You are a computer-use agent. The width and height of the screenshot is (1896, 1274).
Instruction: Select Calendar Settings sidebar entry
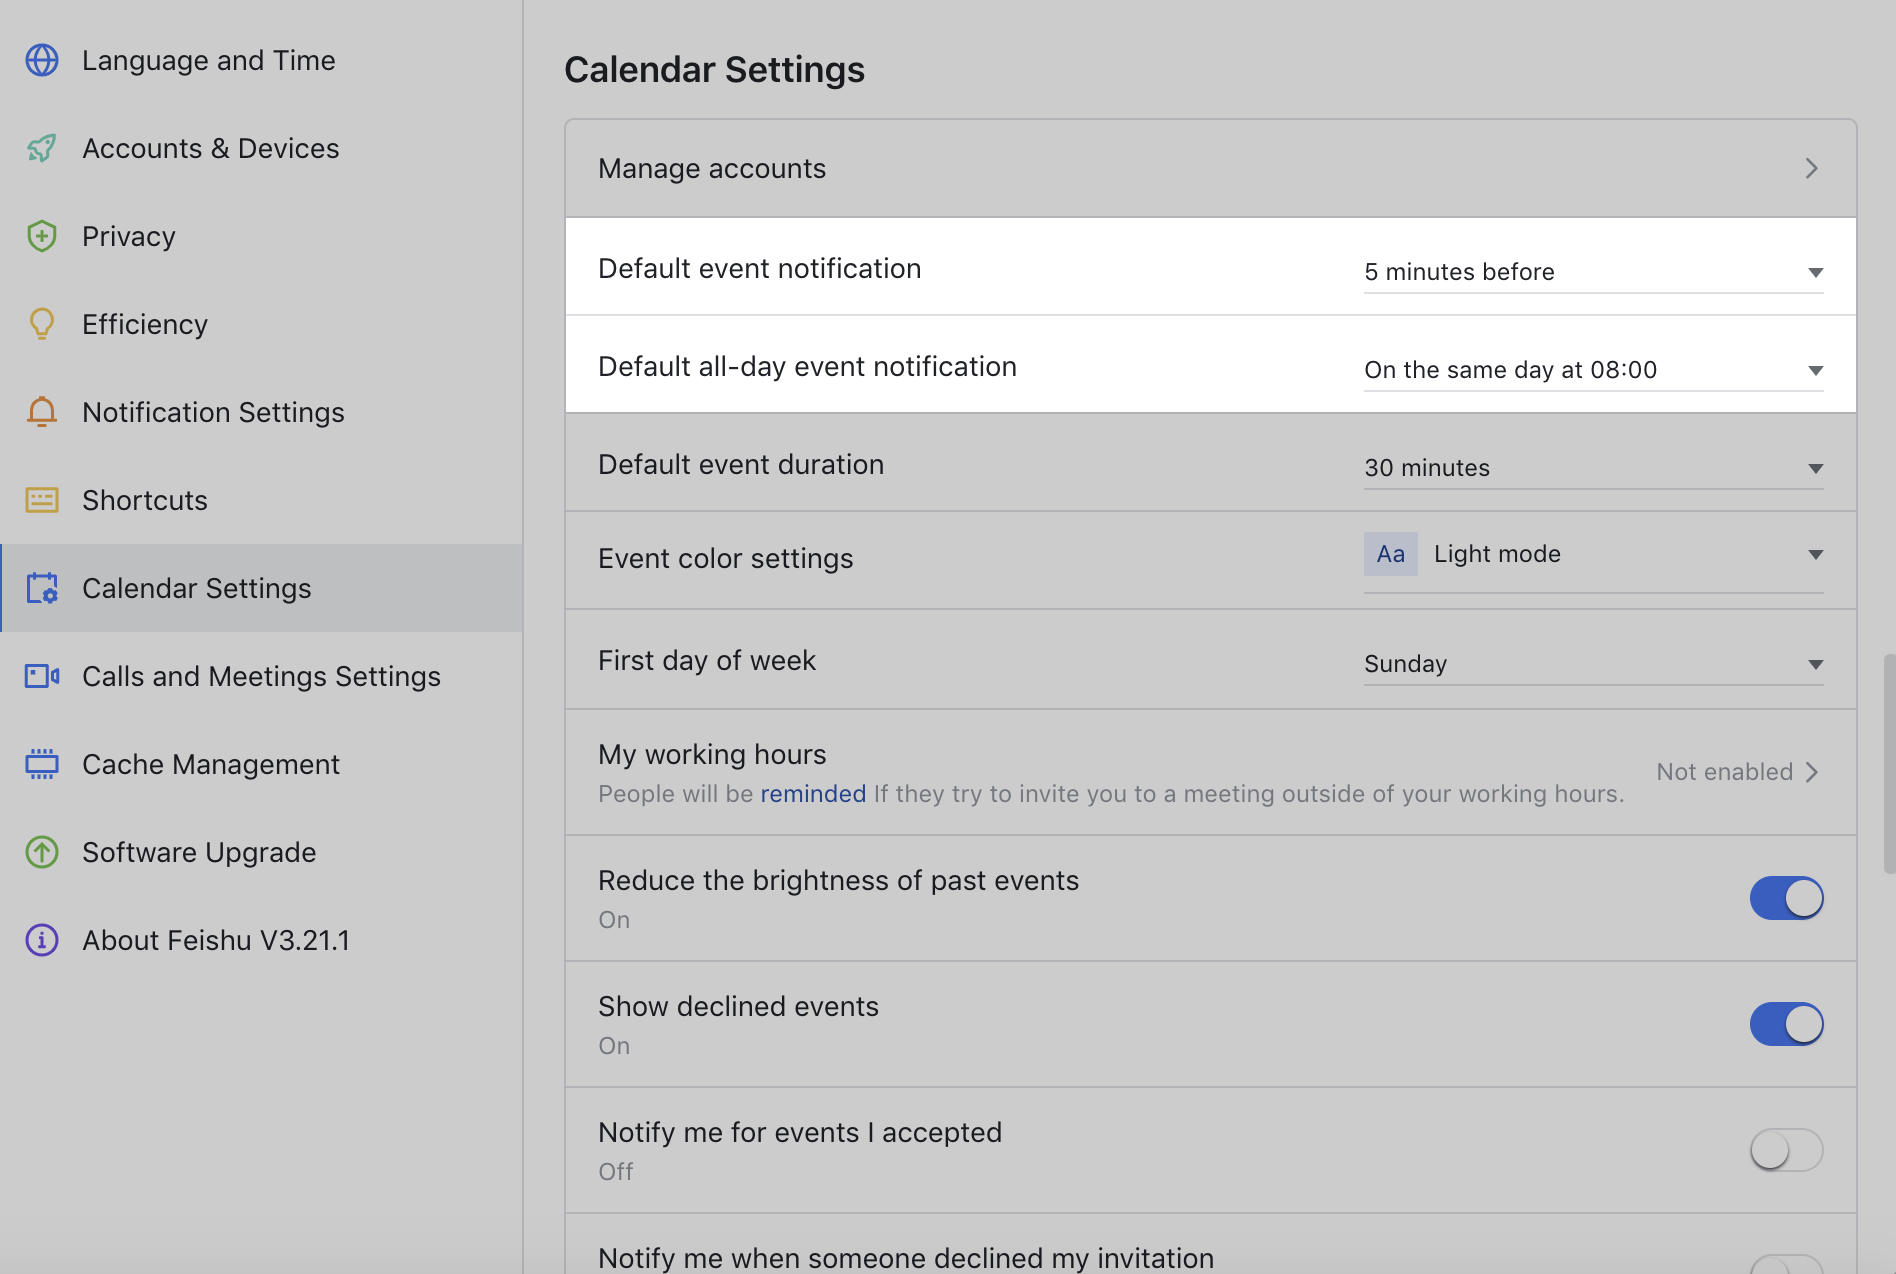click(261, 588)
